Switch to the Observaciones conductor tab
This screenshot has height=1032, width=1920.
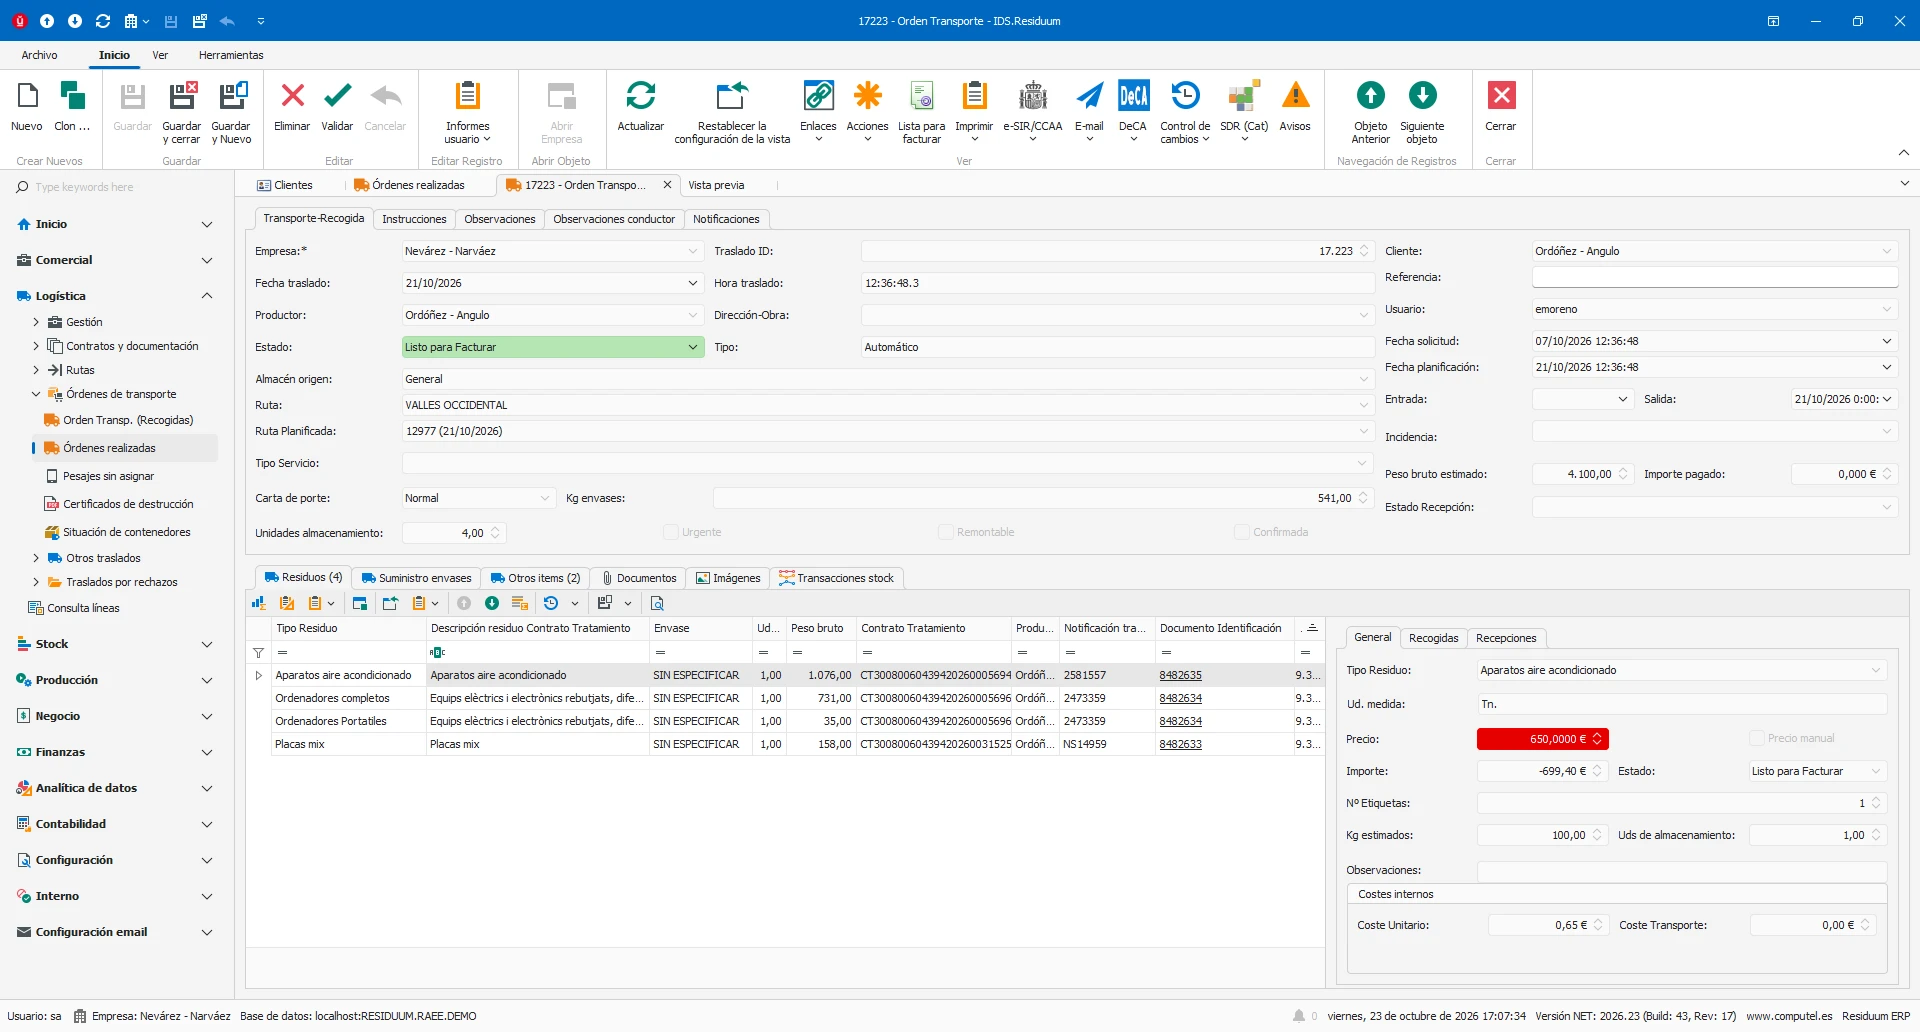[614, 219]
